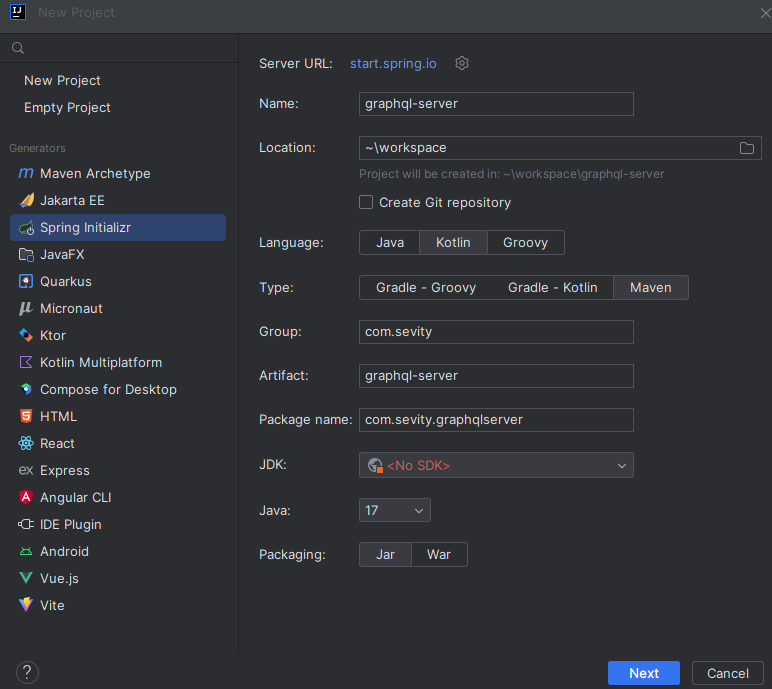Click the Group field com.sevity
Image resolution: width=772 pixels, height=689 pixels.
click(496, 332)
